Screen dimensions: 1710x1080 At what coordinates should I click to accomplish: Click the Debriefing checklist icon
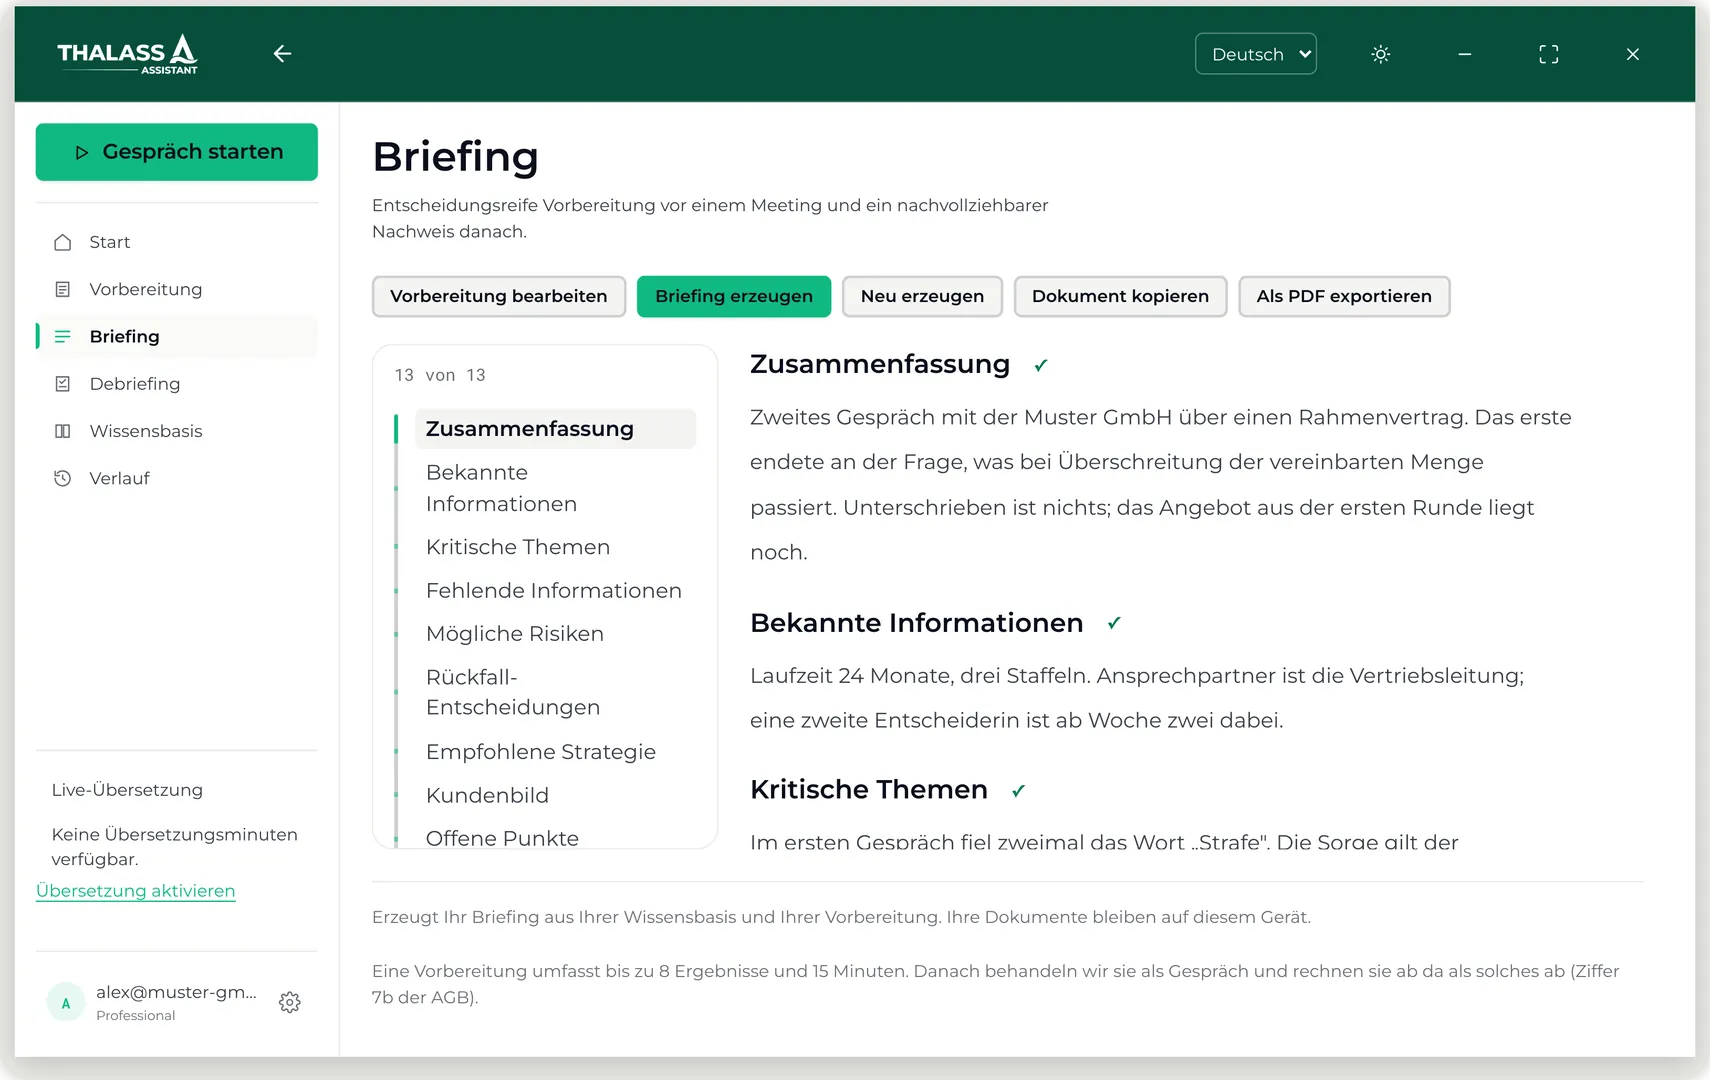(62, 384)
